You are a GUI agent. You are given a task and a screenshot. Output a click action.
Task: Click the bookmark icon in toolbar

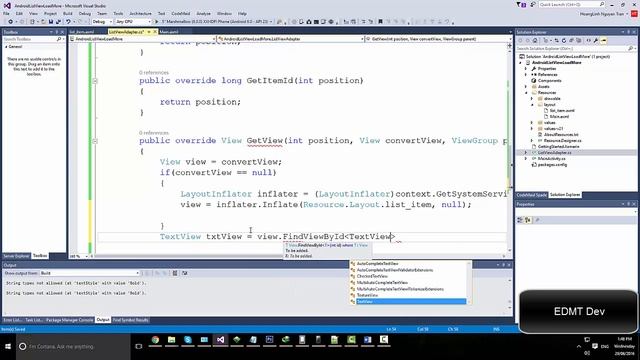pyautogui.click(x=380, y=22)
